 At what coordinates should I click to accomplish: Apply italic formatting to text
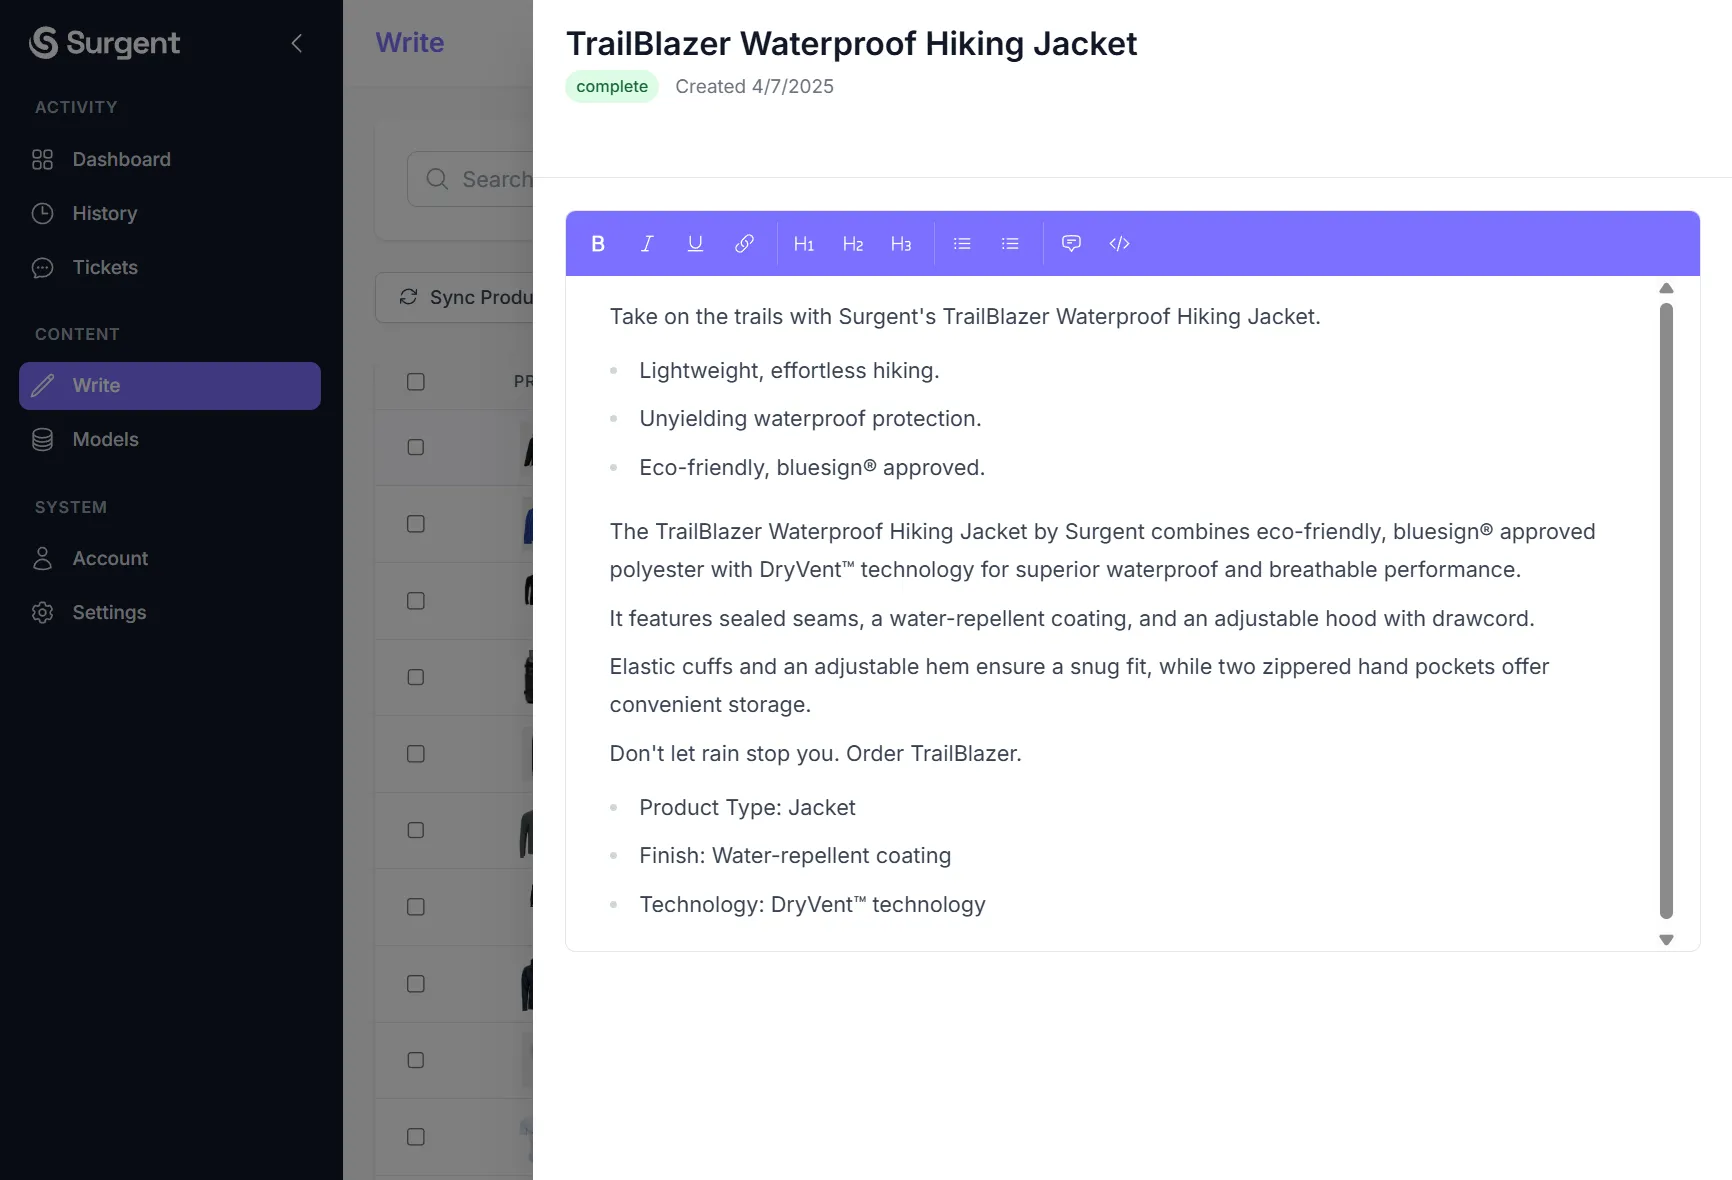[647, 244]
